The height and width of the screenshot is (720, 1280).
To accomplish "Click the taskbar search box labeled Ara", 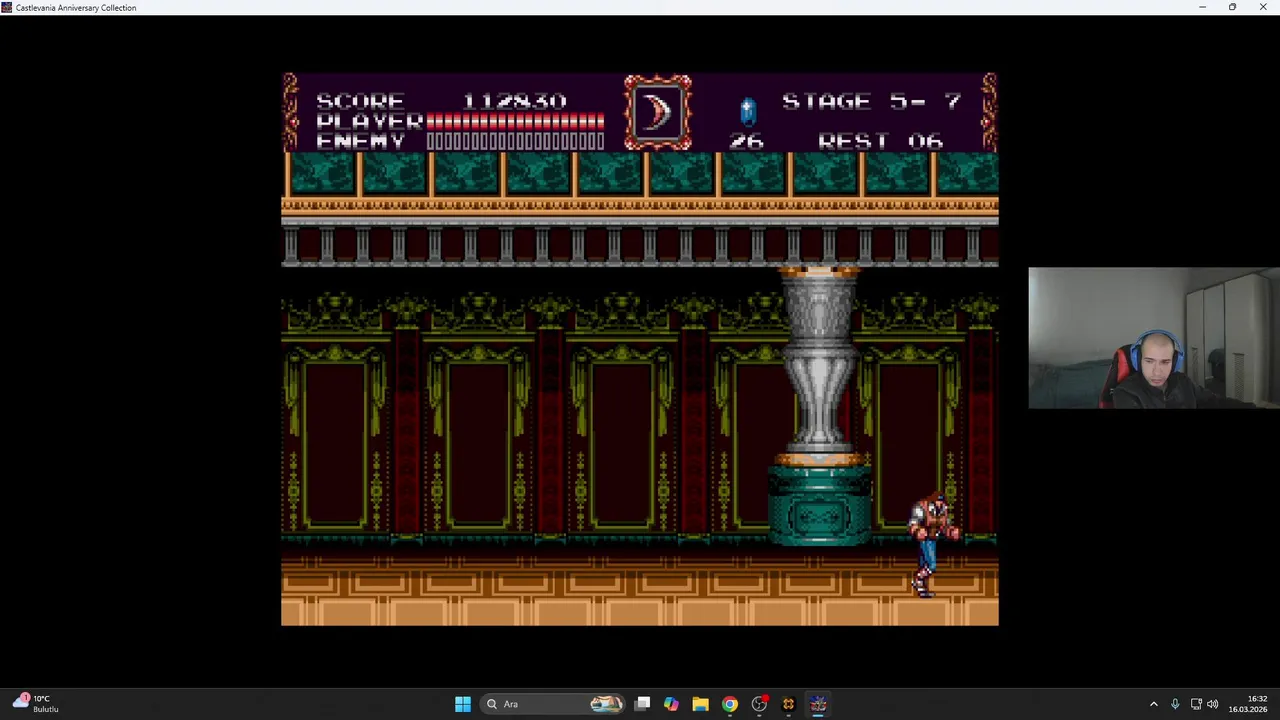I will coord(554,704).
